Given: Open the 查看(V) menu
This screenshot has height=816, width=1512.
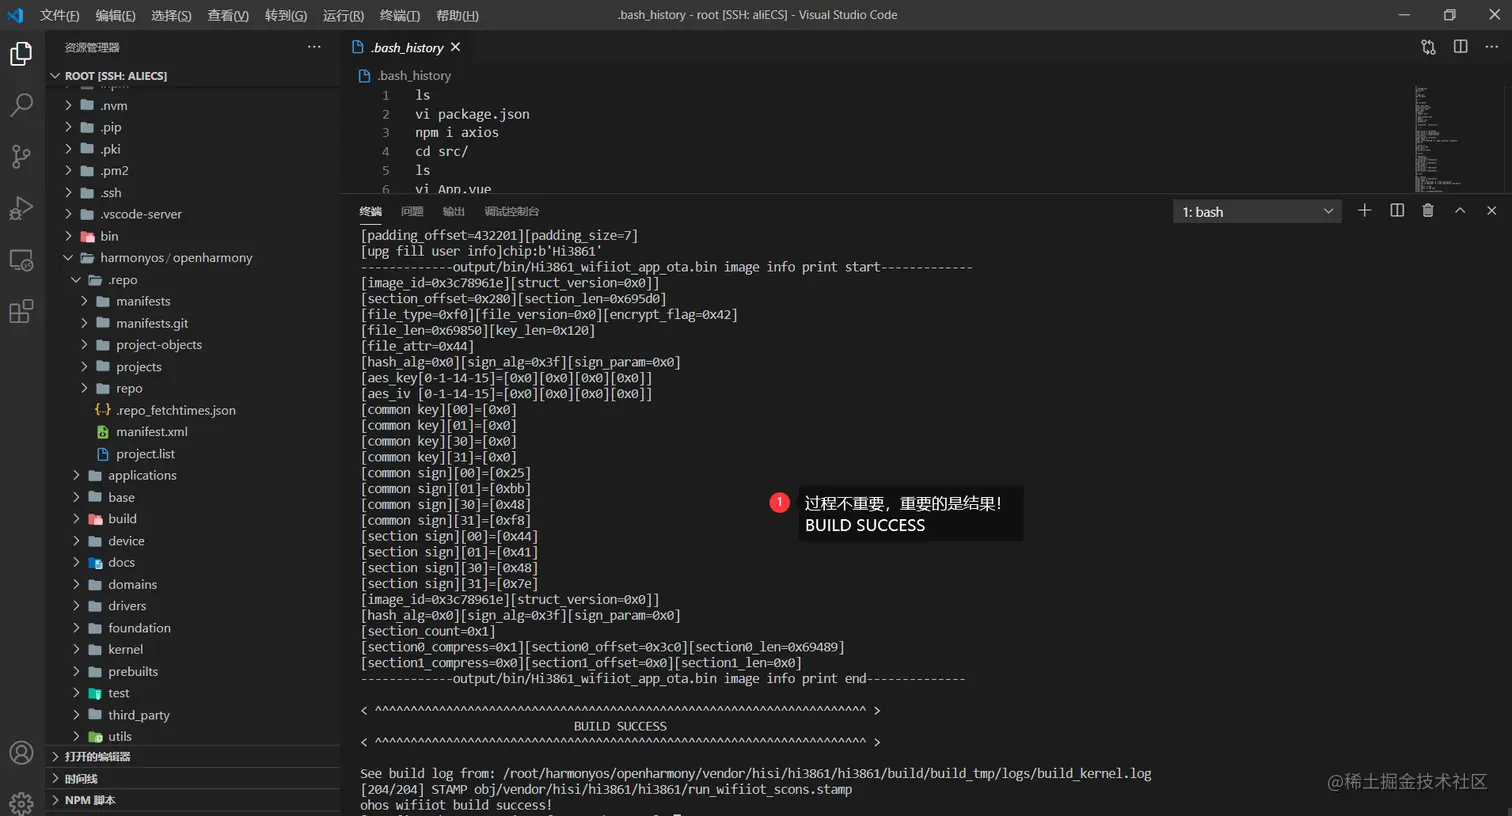Looking at the screenshot, I should pos(228,15).
